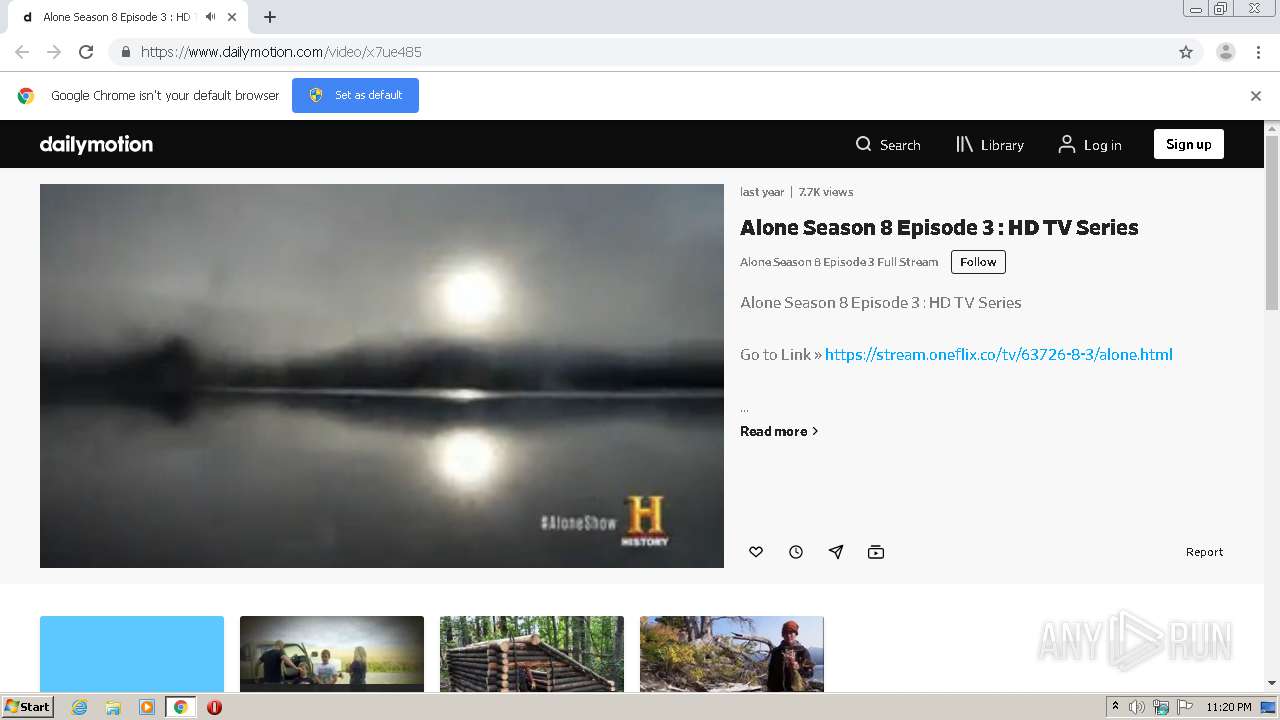1280x720 pixels.
Task: Open the thumbnail of person holding fish
Action: click(732, 653)
